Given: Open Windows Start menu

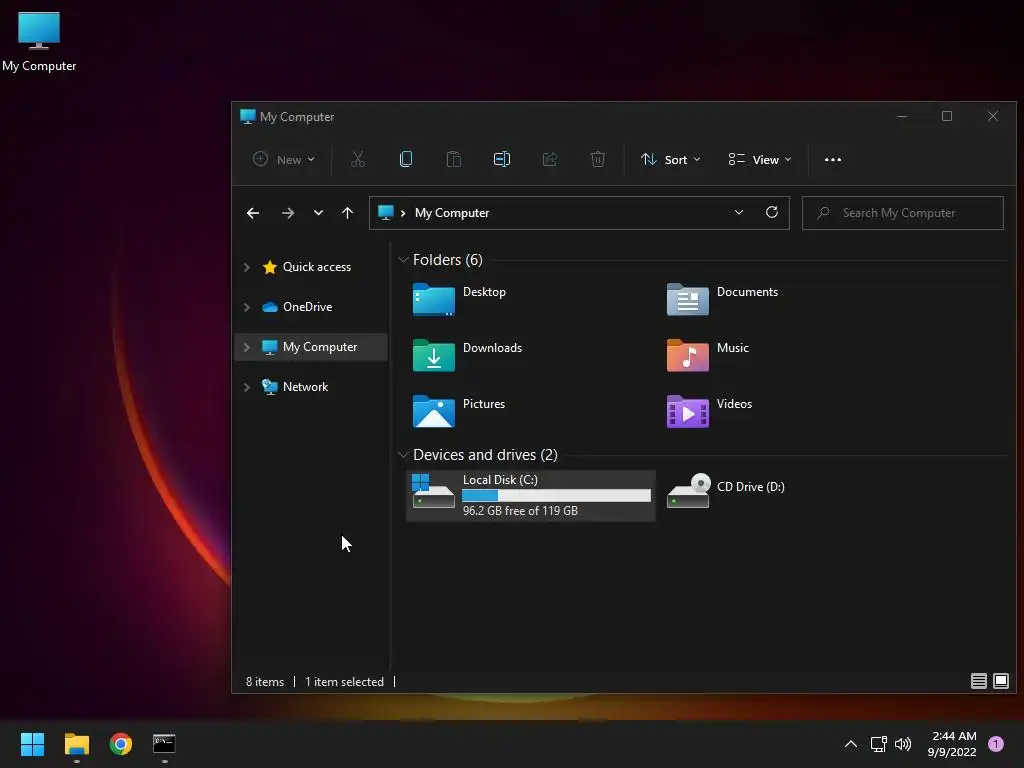Looking at the screenshot, I should [32, 744].
